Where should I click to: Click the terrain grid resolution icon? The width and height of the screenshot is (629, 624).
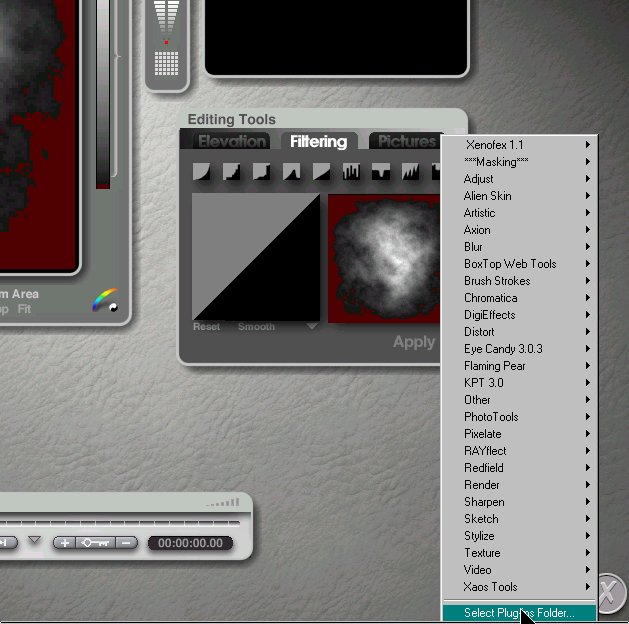(167, 62)
